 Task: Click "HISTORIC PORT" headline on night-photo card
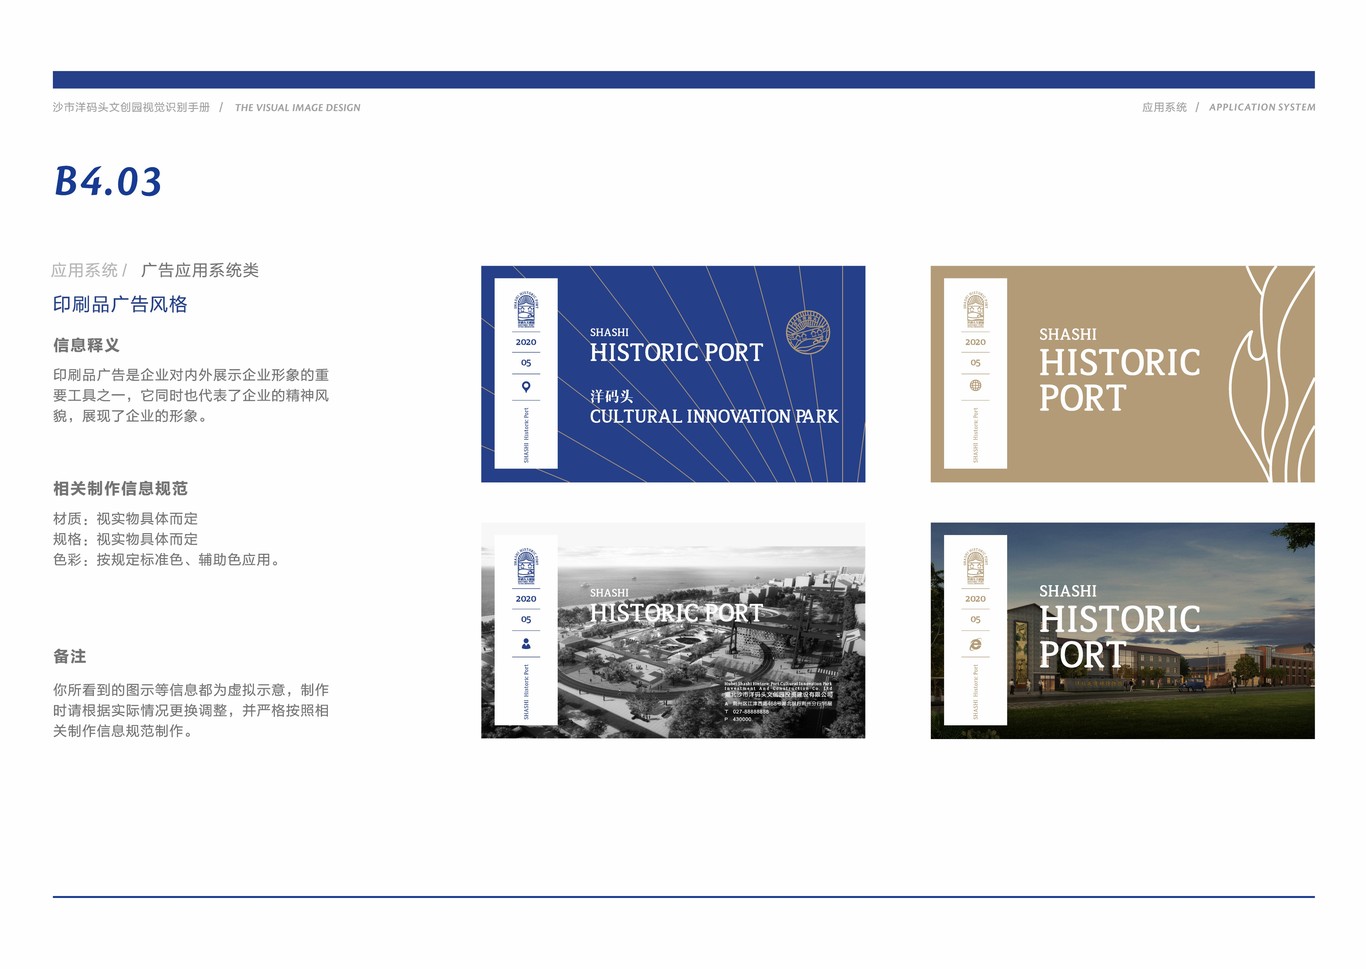(x=1119, y=637)
